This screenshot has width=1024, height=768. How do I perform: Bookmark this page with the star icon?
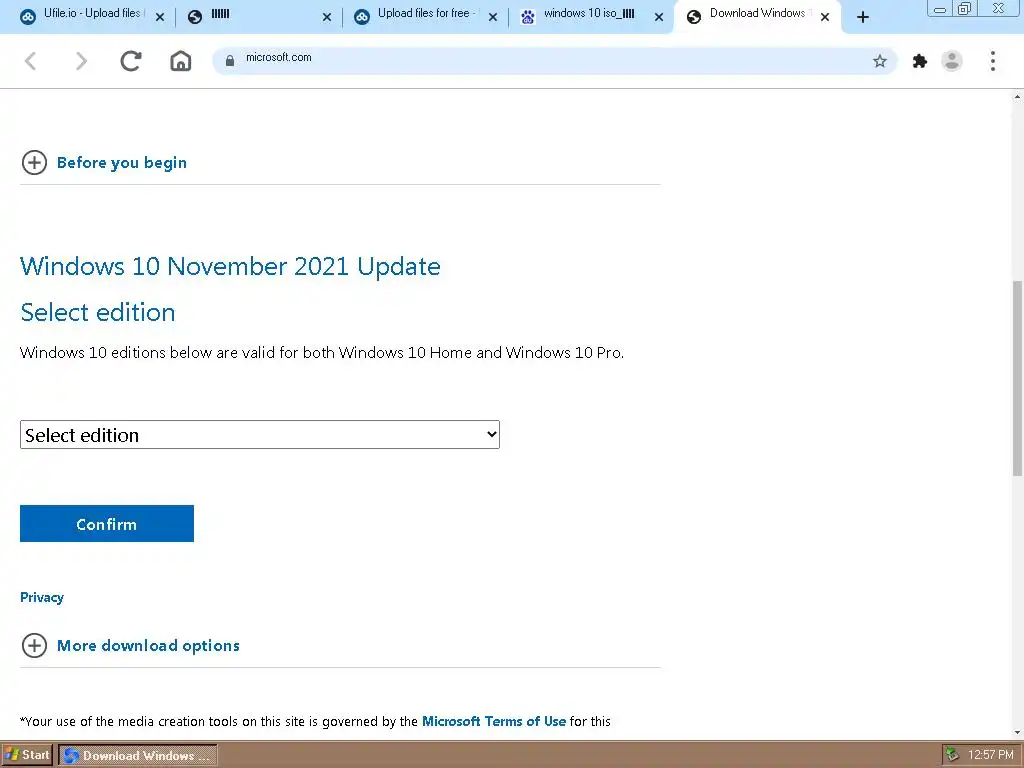880,61
